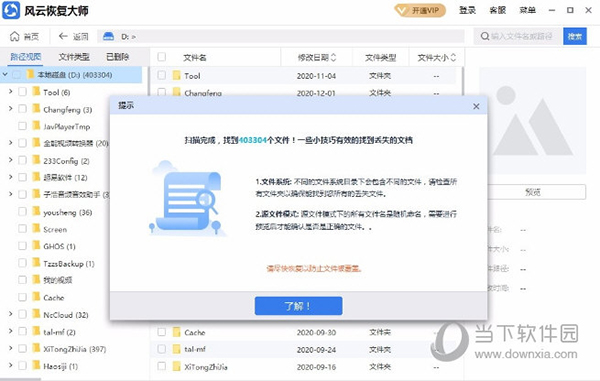Click the JavPlayerTmp folder icon in tree
Screen dimensions: 600x381
pyautogui.click(x=36, y=126)
